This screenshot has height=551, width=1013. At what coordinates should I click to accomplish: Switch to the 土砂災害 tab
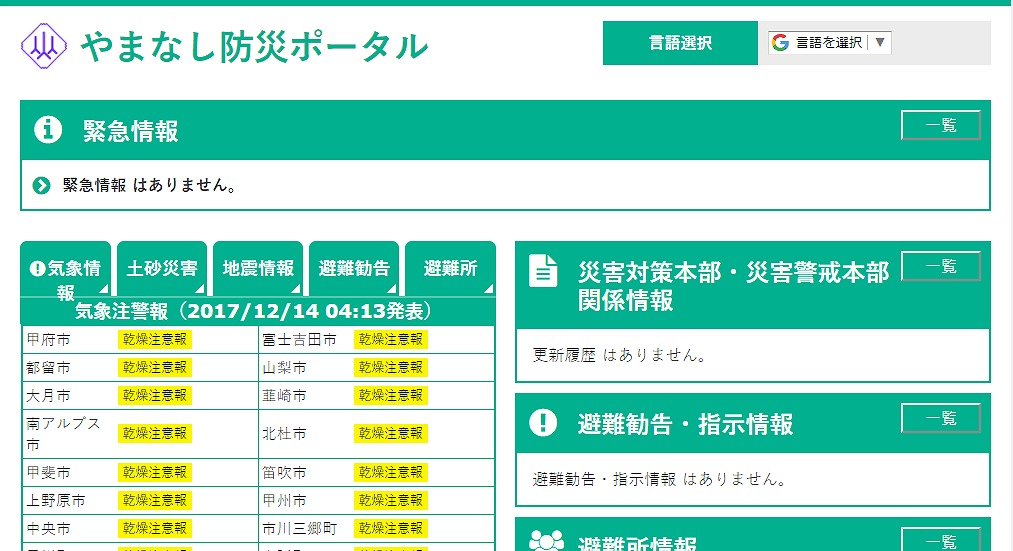coord(162,269)
